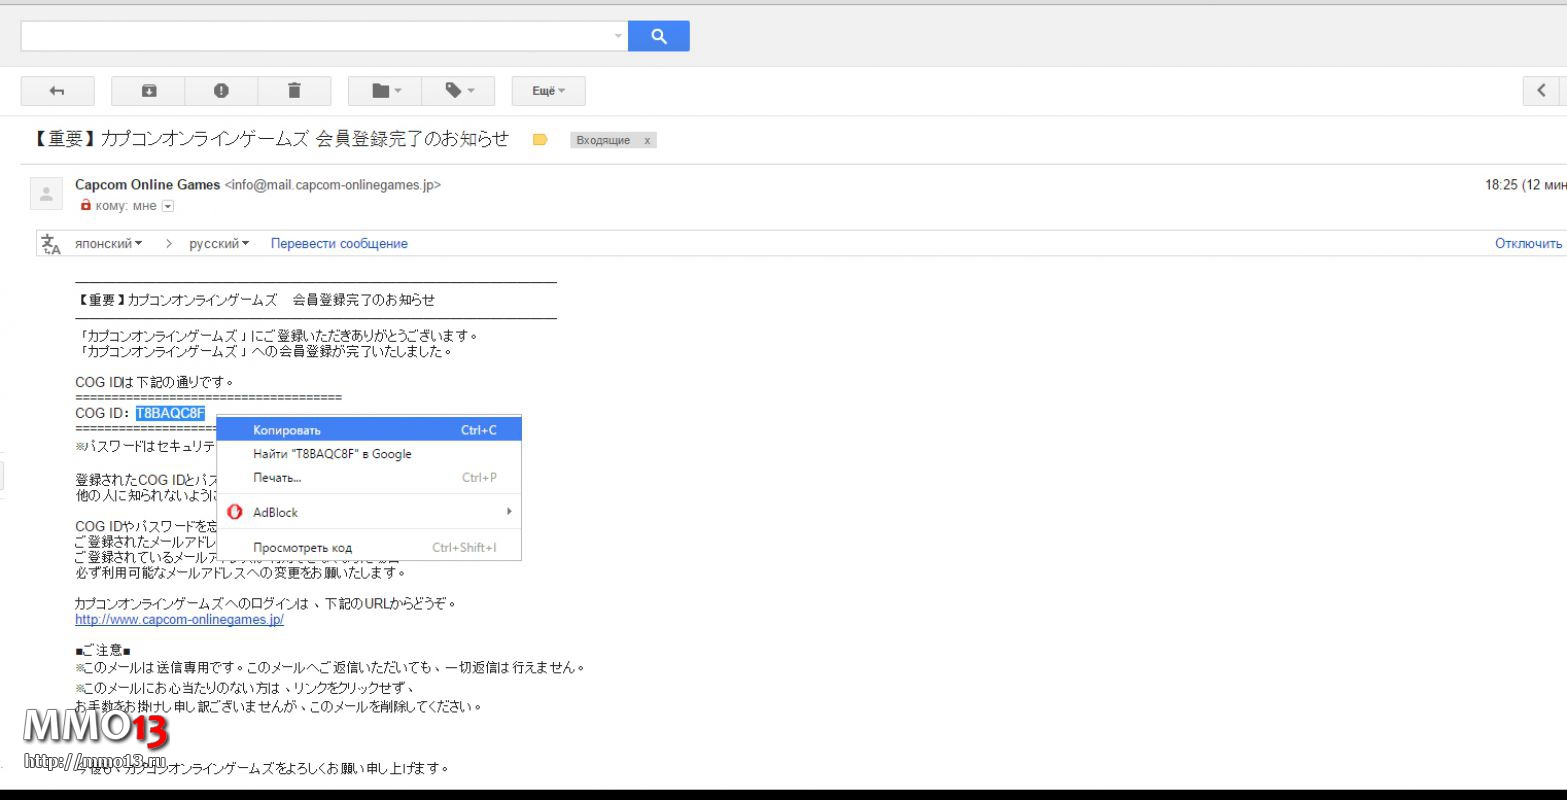Click the COG IDは下記の通りです line
The width and height of the screenshot is (1567, 800).
tap(154, 382)
